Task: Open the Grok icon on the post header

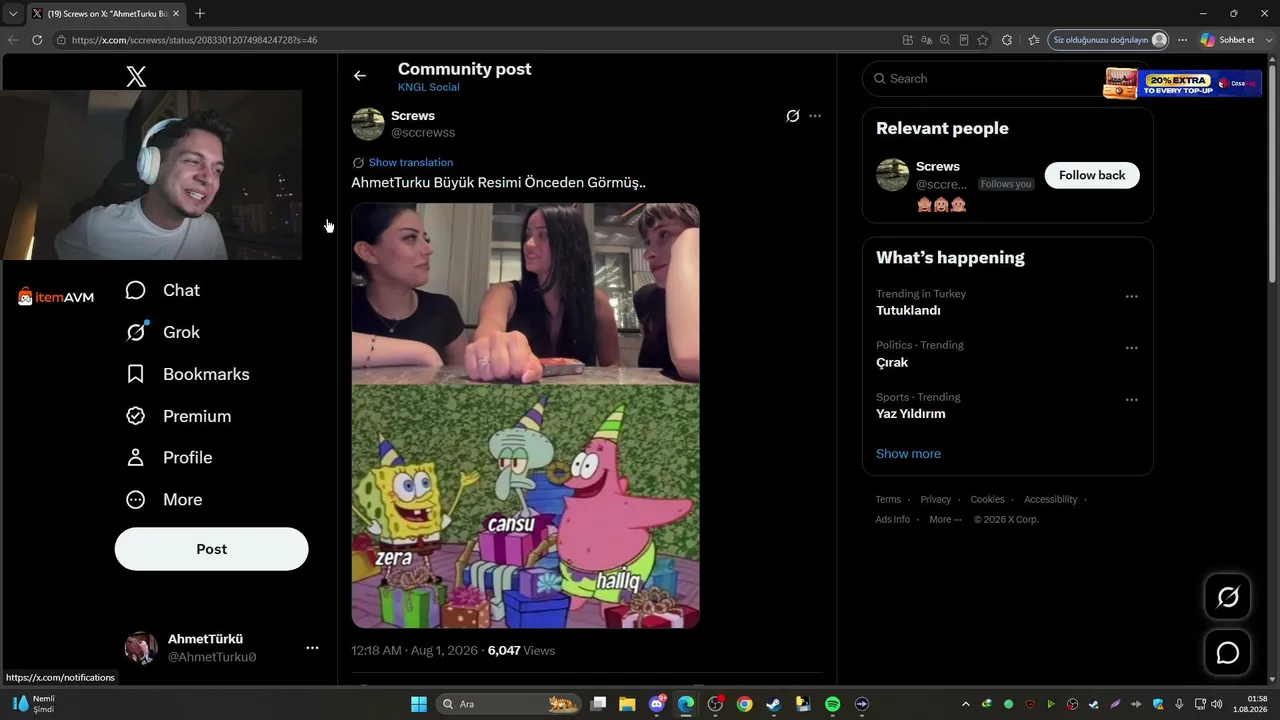Action: point(793,116)
